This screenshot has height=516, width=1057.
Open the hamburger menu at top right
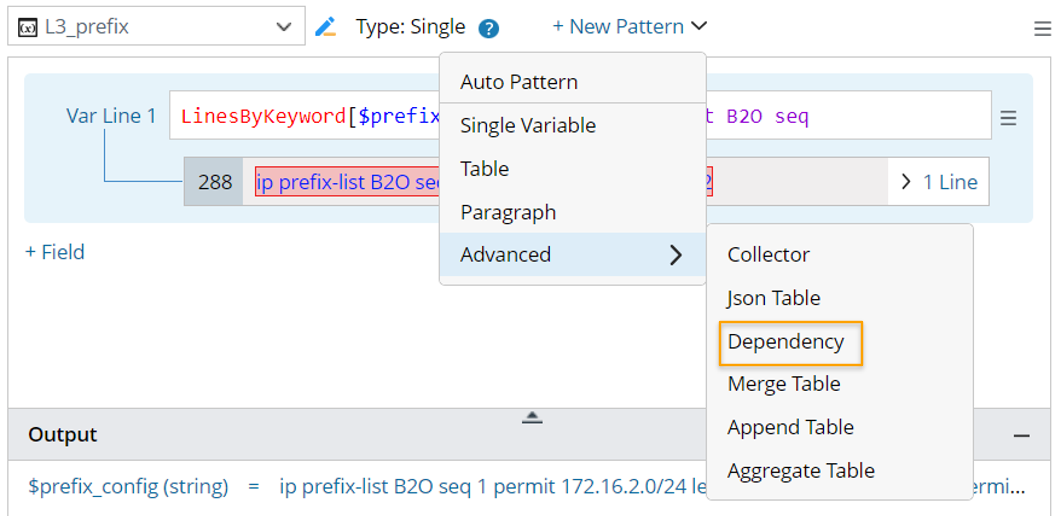point(1042,28)
